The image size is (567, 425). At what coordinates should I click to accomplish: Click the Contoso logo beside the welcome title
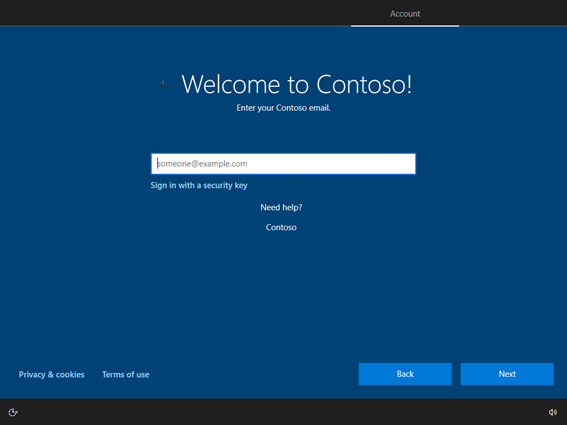coord(163,85)
